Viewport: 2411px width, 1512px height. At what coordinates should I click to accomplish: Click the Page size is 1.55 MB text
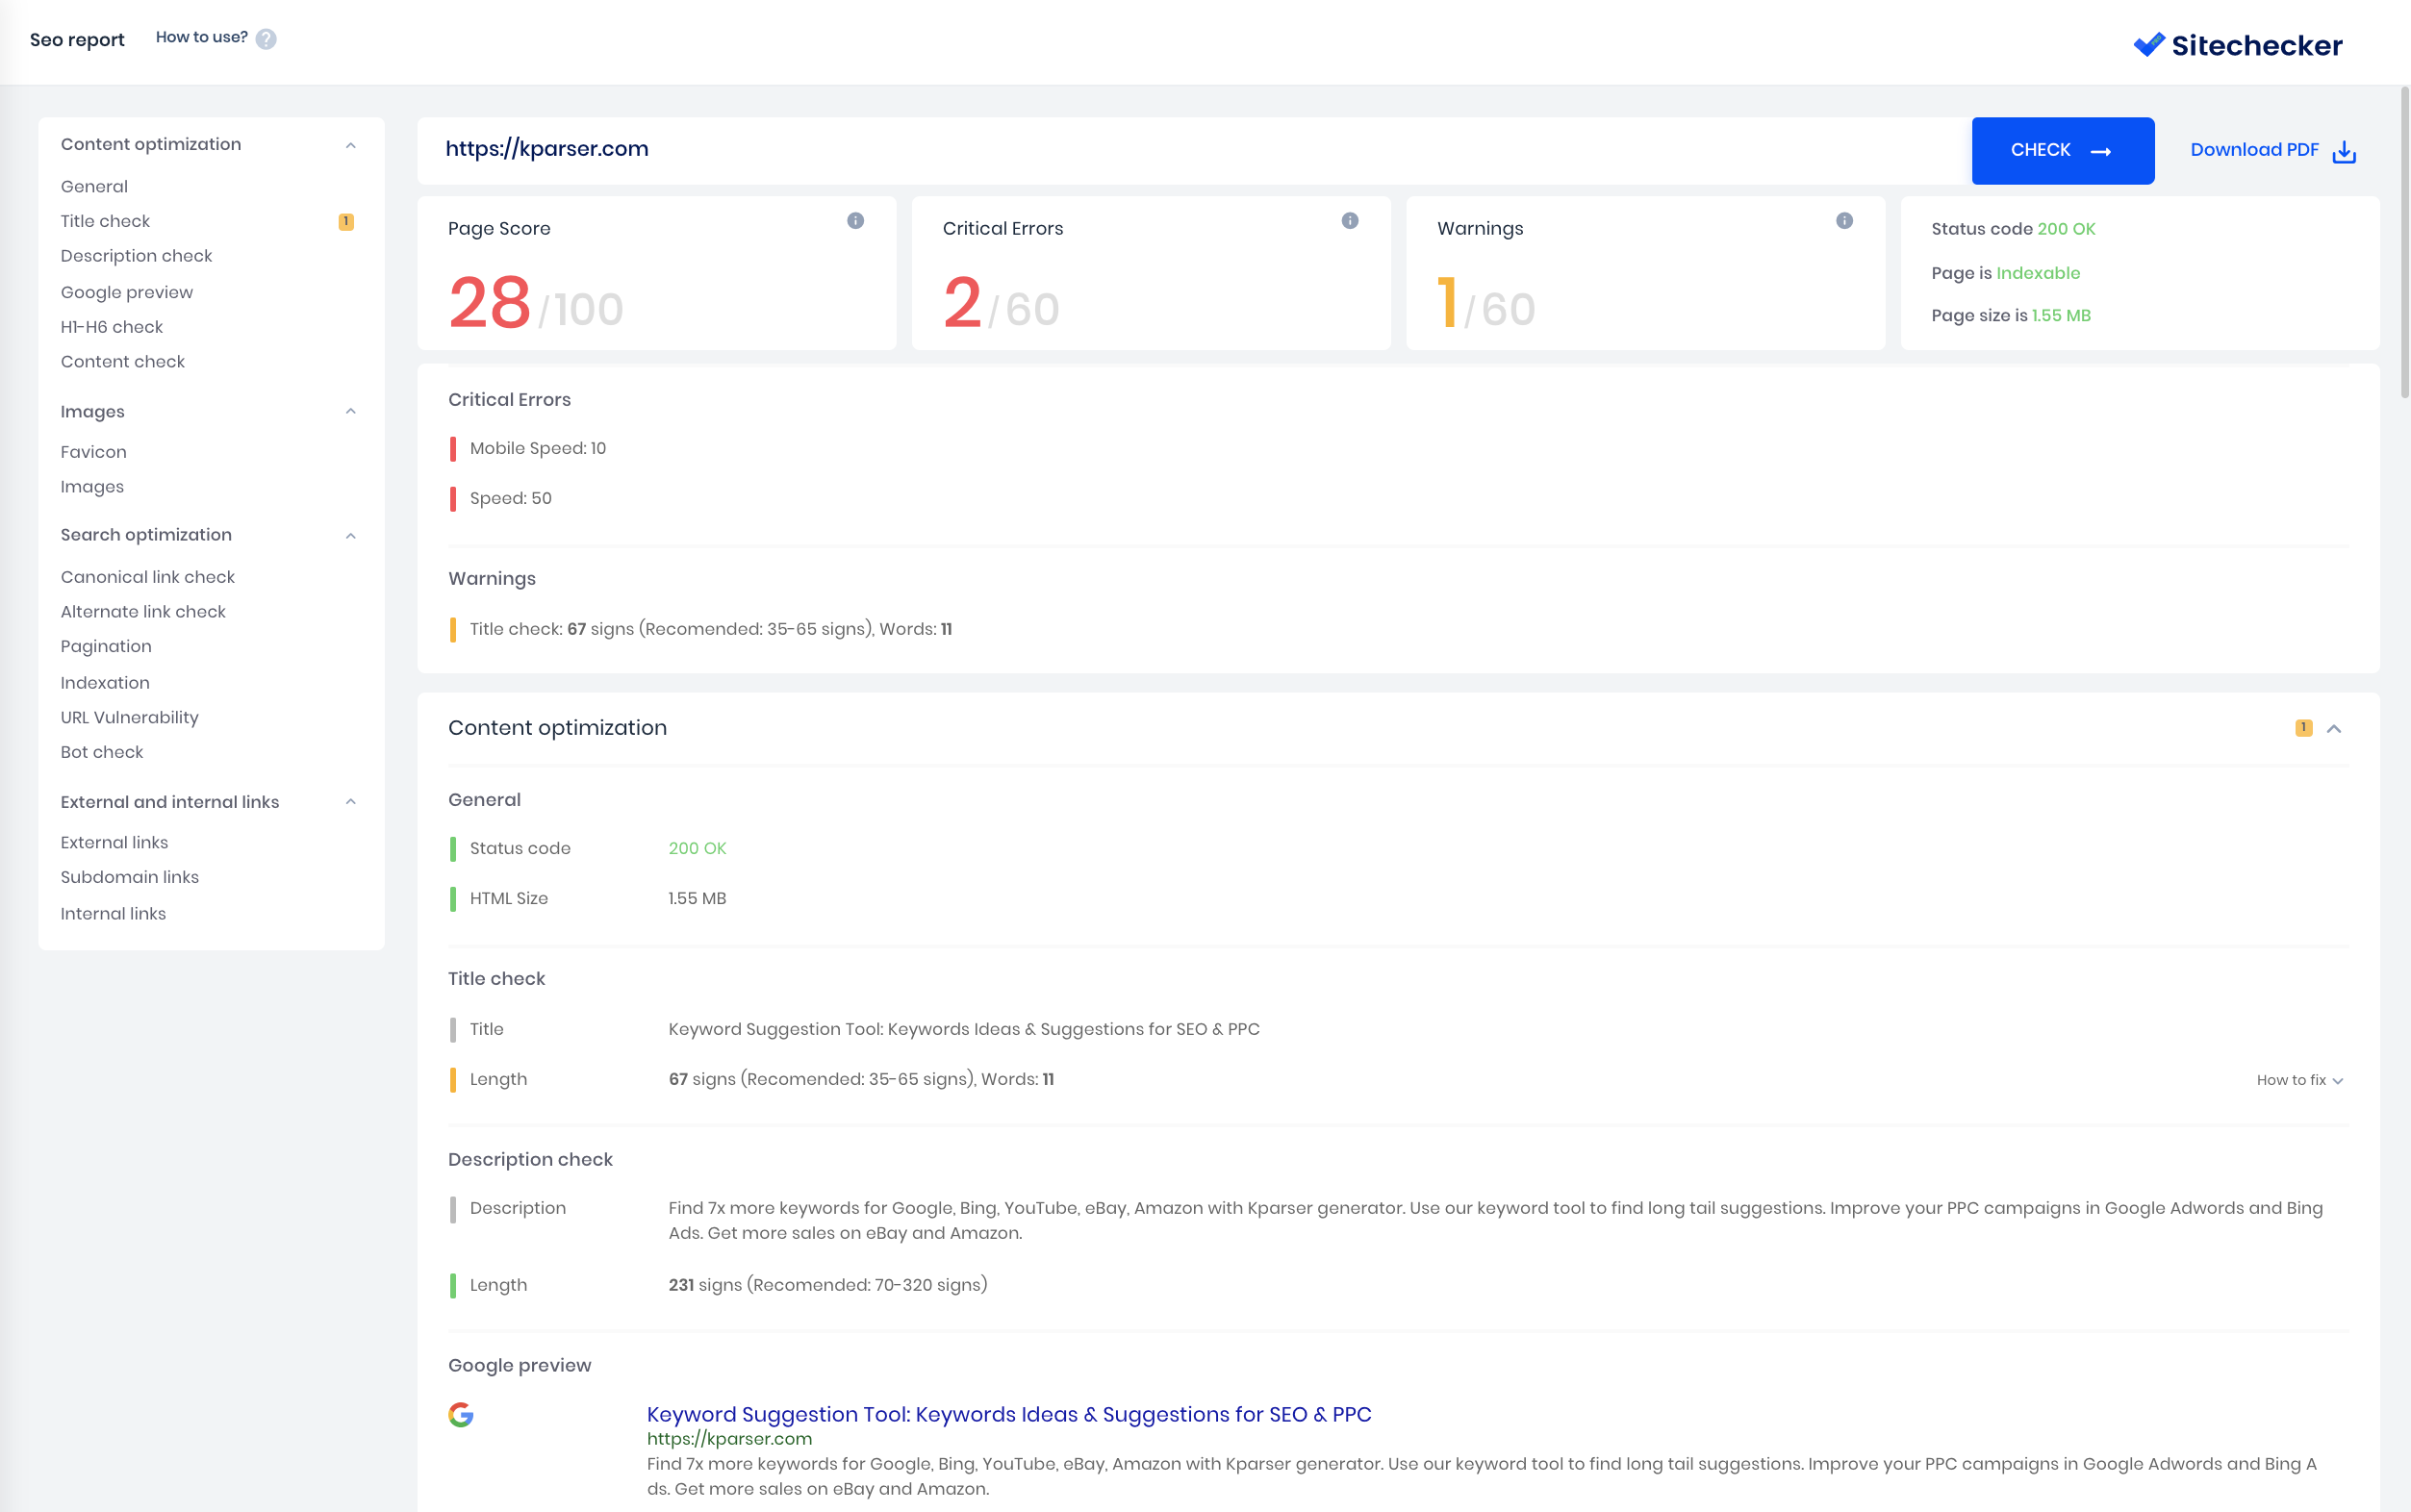[2011, 316]
